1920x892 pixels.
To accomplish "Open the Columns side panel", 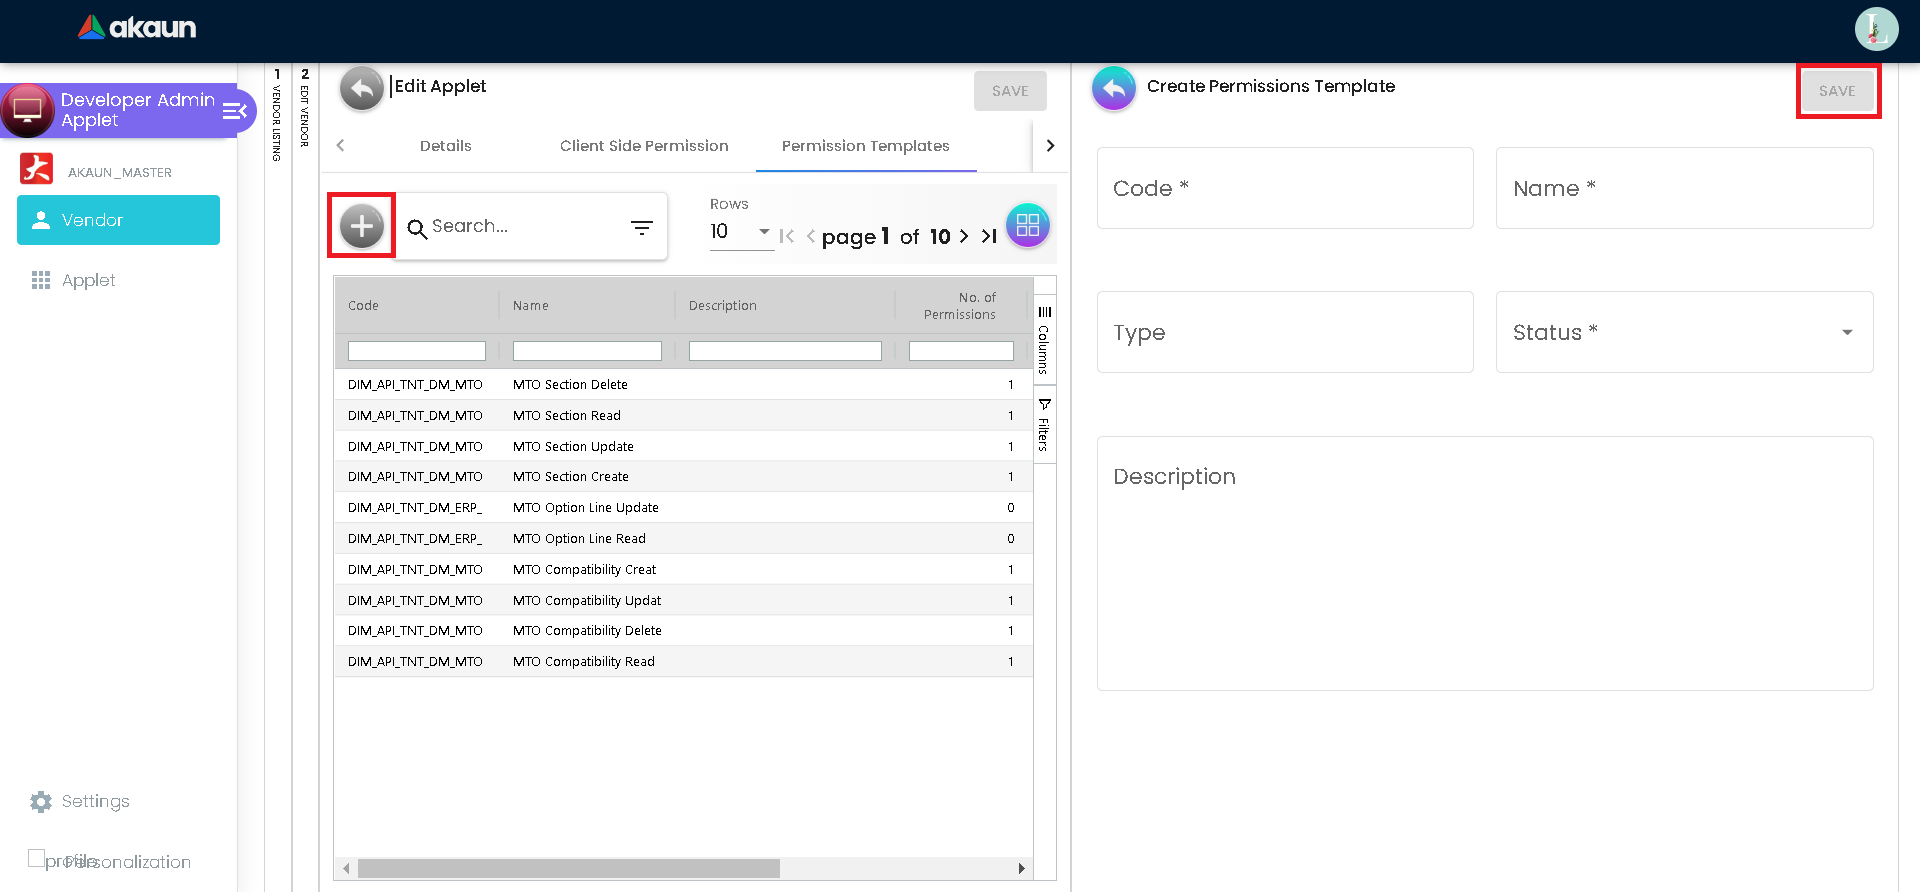I will point(1044,338).
